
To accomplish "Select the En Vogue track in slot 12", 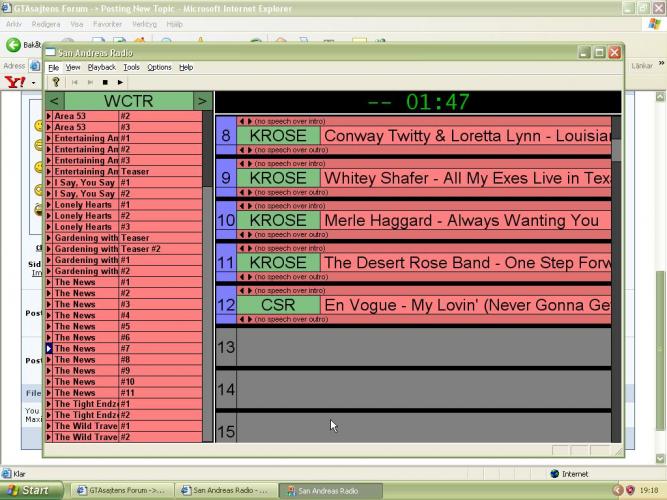I will pos(466,304).
